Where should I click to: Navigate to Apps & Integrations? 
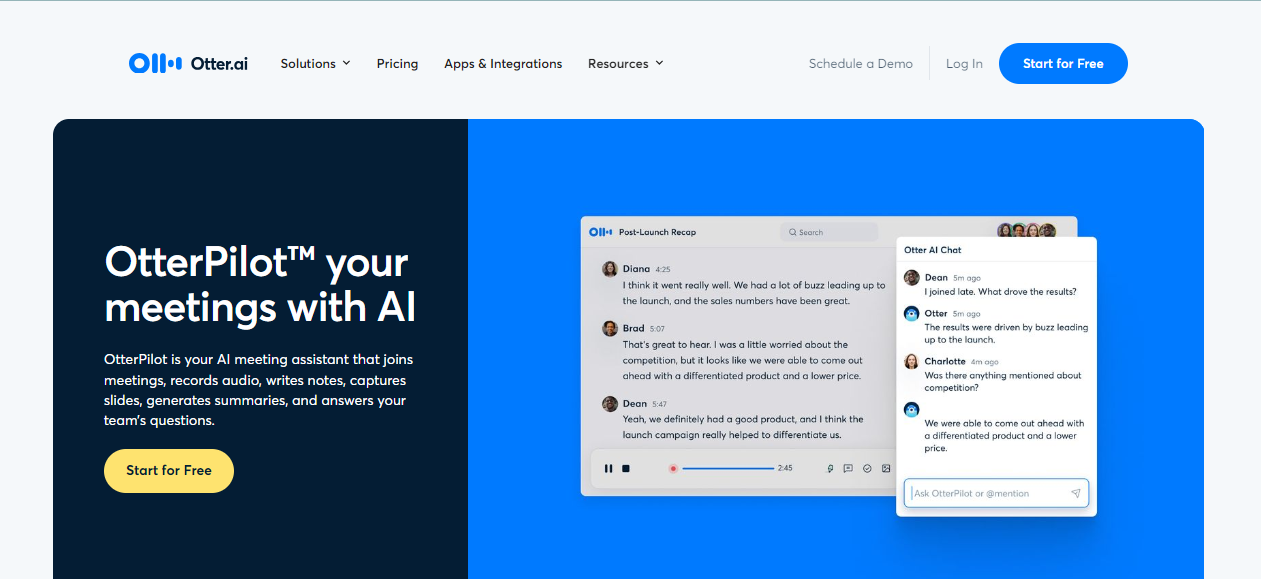coord(503,63)
